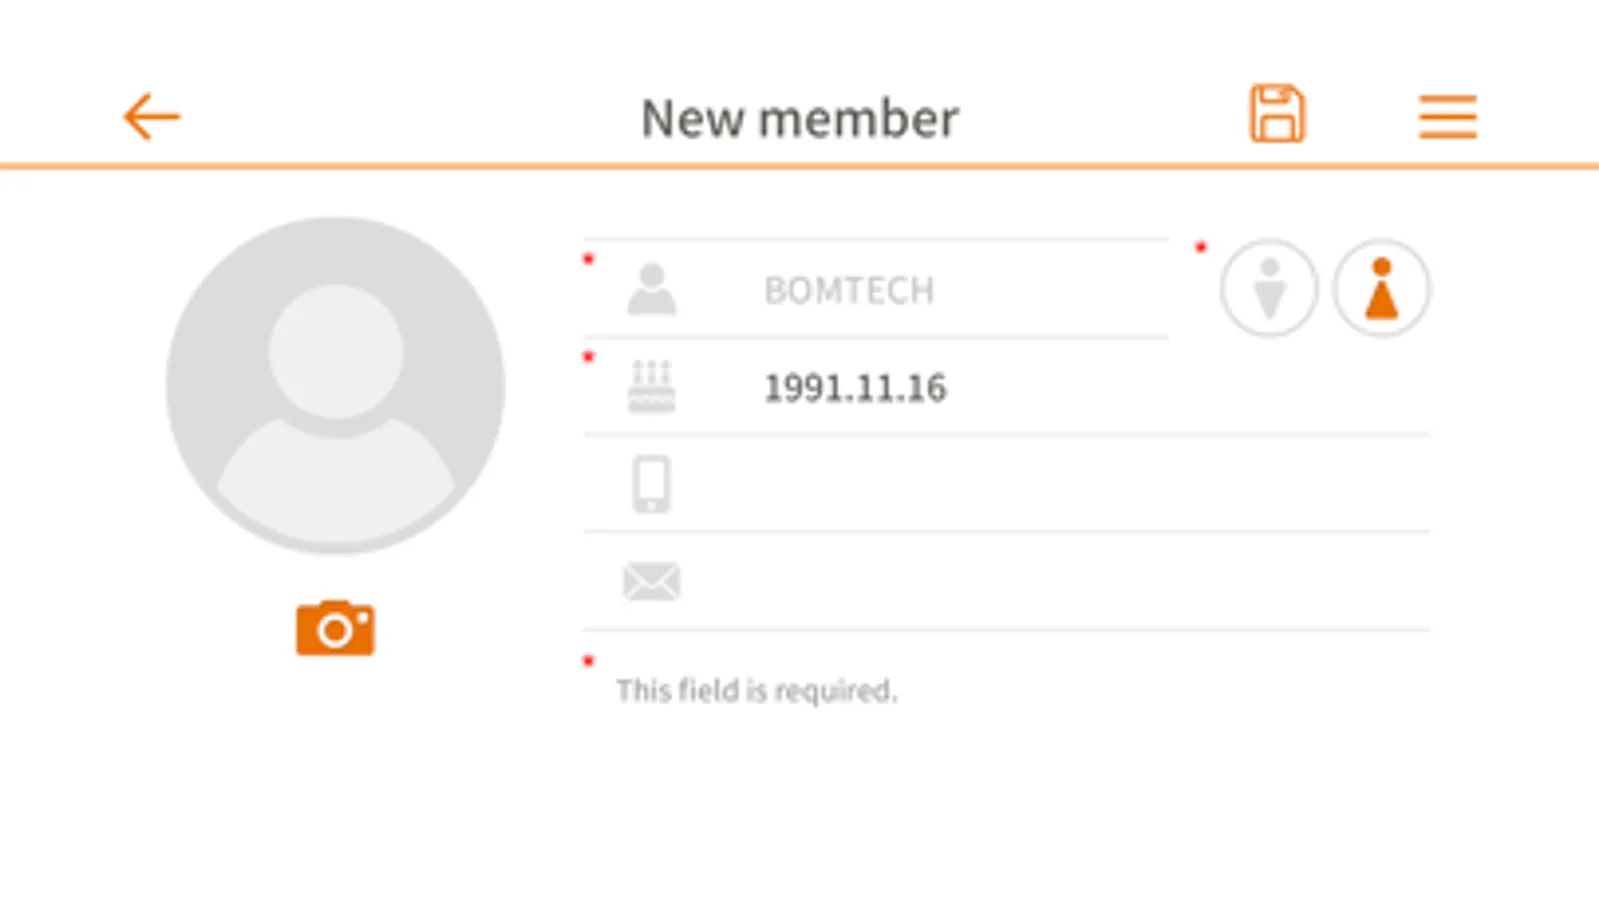Click the birthday cake icon
The image size is (1599, 900).
pos(651,386)
